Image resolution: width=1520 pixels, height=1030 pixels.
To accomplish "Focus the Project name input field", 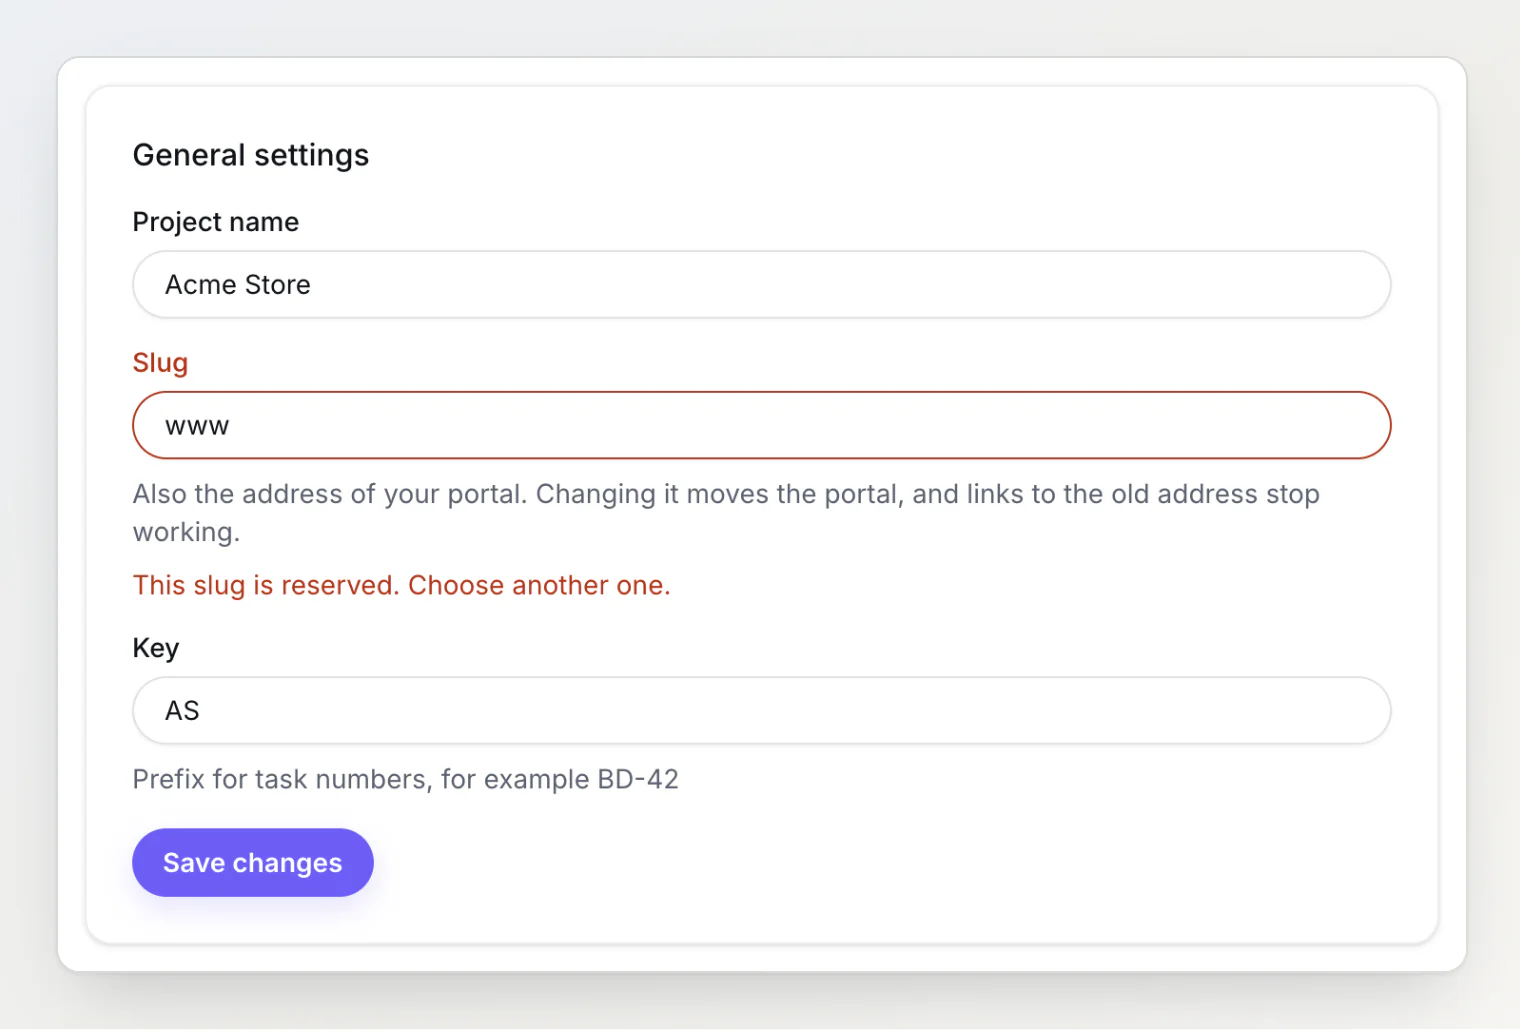I will [x=762, y=285].
